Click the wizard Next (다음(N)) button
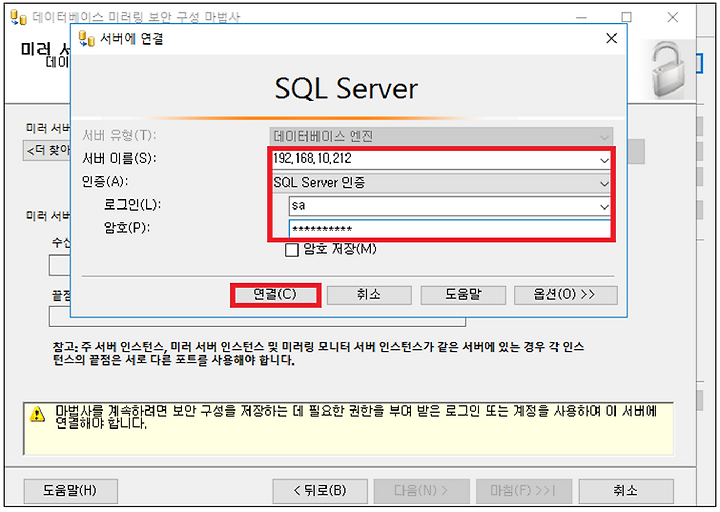 coord(421,491)
